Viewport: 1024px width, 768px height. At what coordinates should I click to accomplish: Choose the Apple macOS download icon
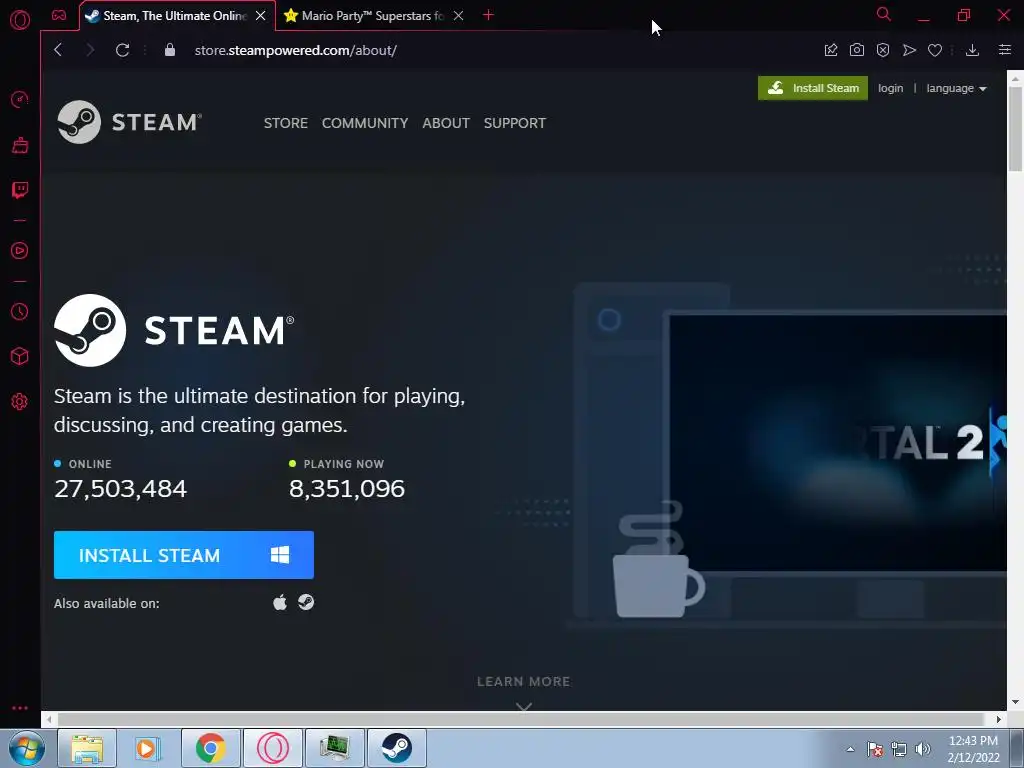[280, 602]
